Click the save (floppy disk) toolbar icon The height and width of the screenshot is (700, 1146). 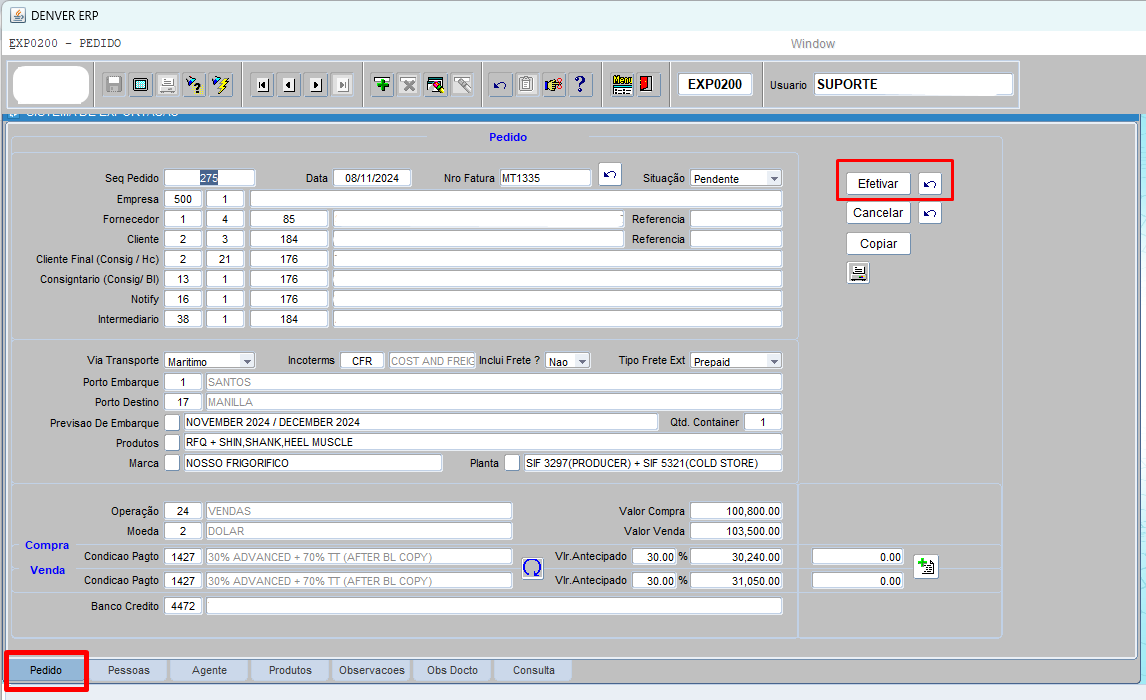[x=114, y=85]
